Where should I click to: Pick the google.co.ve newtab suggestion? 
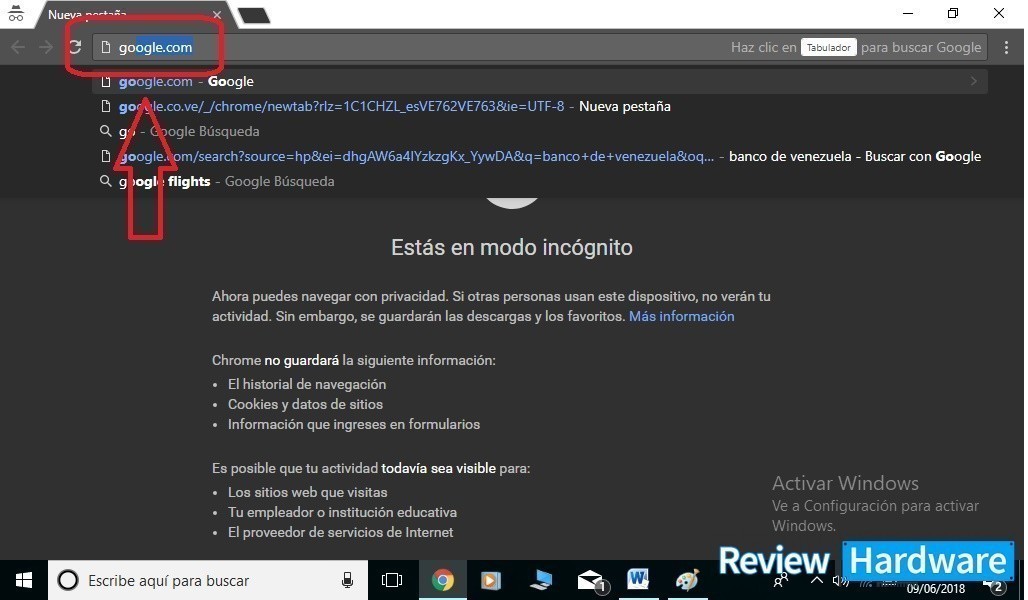(540, 106)
